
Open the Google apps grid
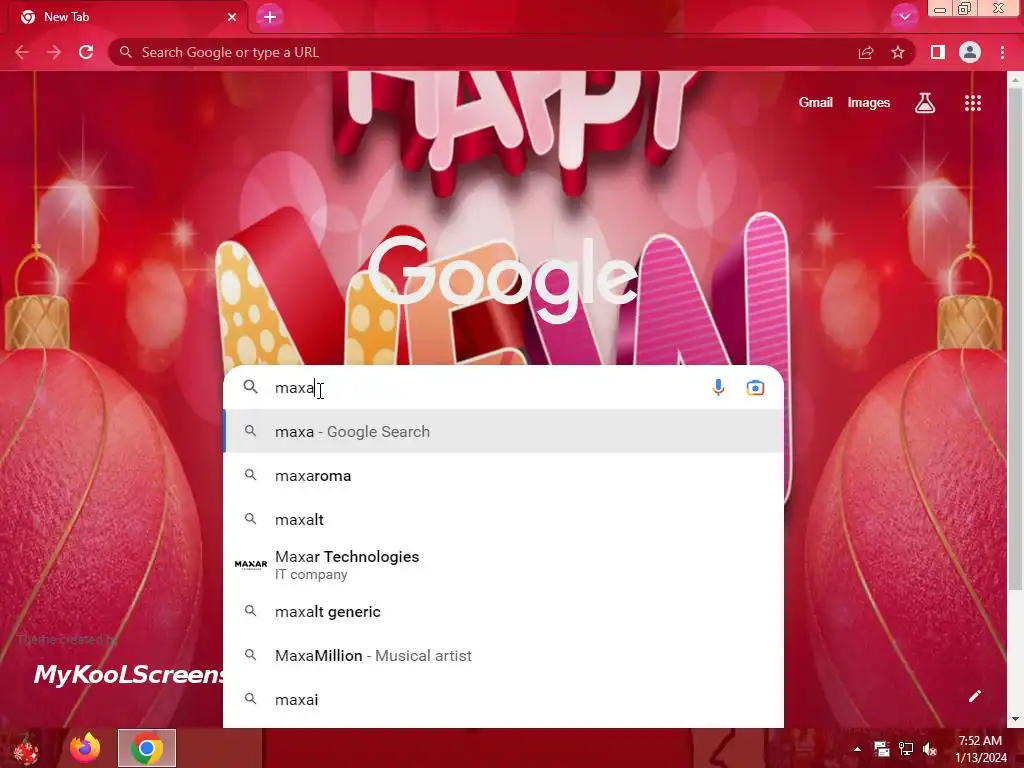click(973, 103)
